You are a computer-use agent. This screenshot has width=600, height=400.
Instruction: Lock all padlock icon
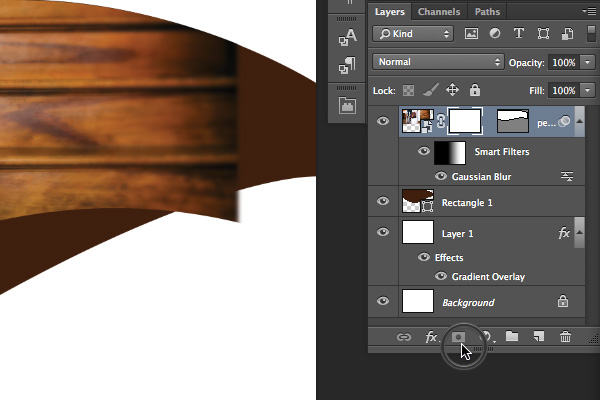pyautogui.click(x=475, y=90)
